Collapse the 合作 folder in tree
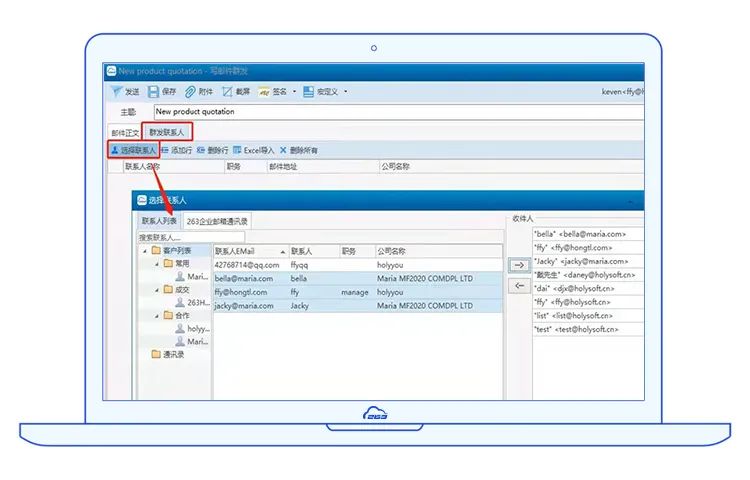The height and width of the screenshot is (480, 750). 157,315
